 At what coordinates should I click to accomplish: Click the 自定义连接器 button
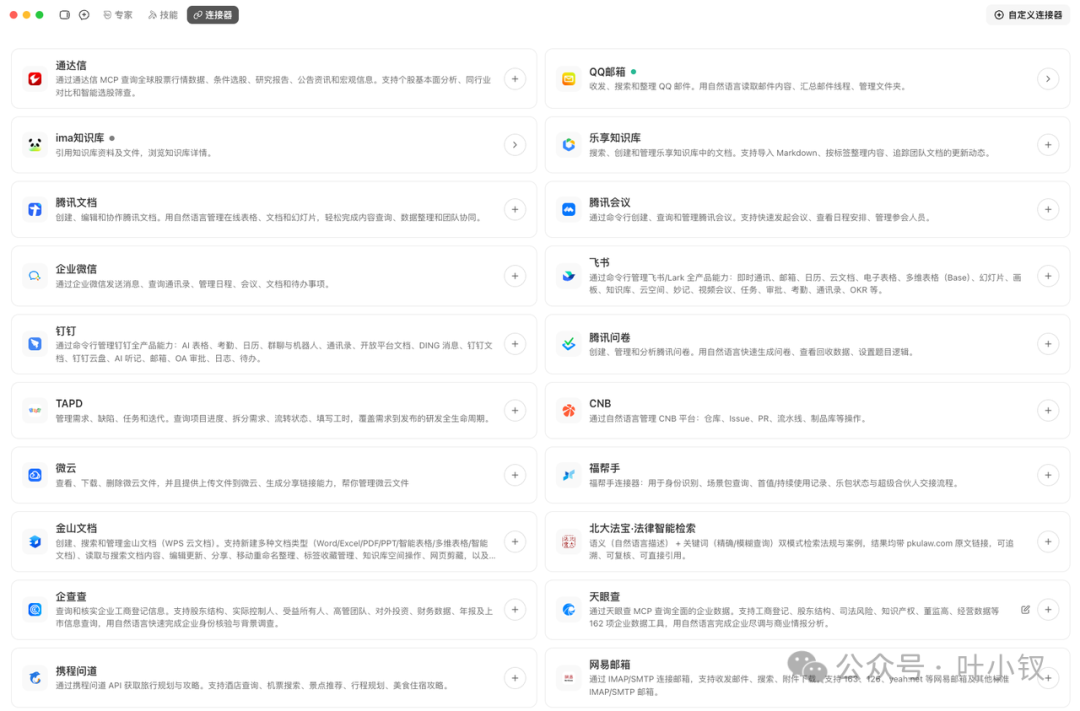[1028, 14]
